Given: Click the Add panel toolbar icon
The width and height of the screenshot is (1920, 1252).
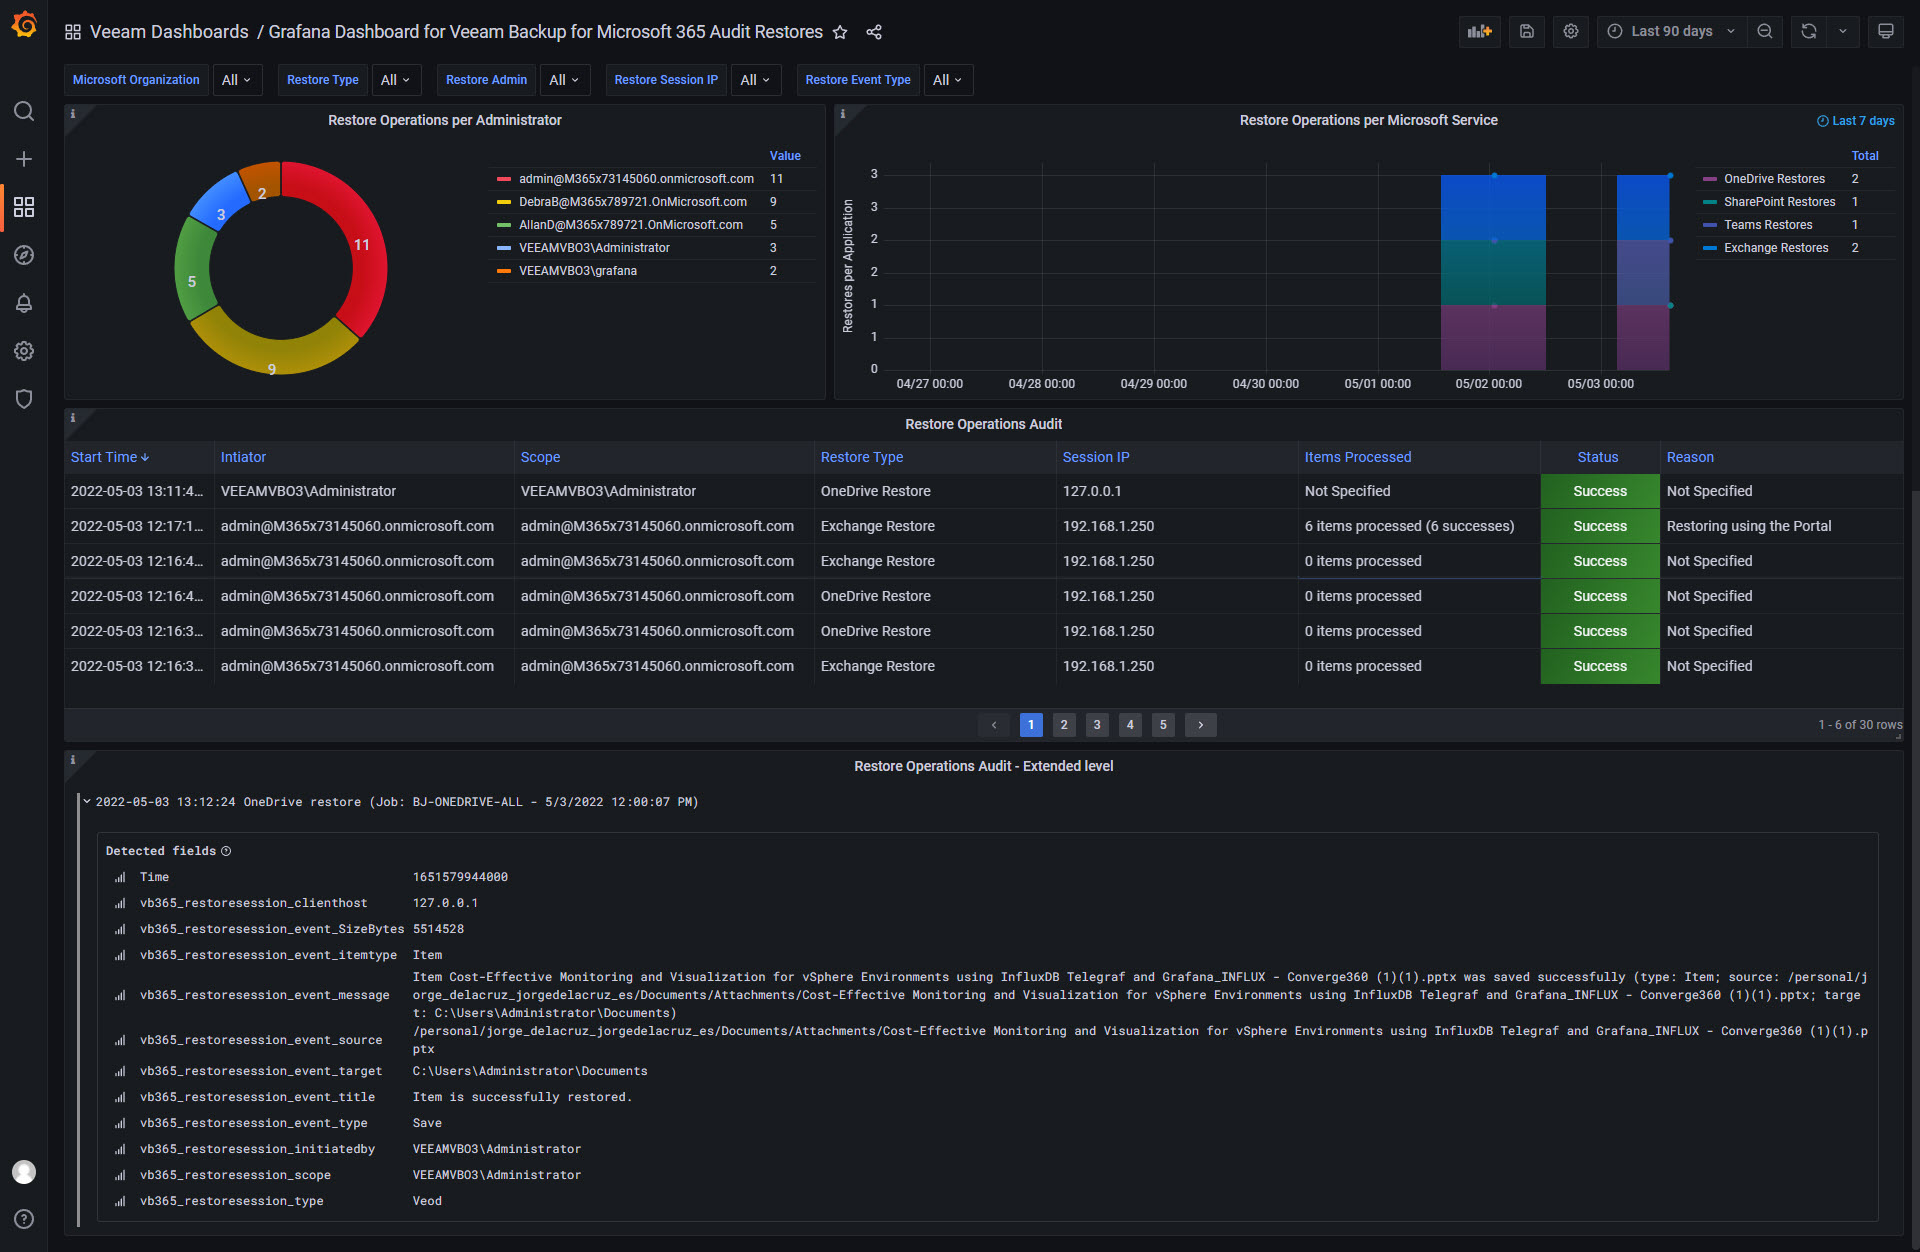Looking at the screenshot, I should pyautogui.click(x=1479, y=31).
